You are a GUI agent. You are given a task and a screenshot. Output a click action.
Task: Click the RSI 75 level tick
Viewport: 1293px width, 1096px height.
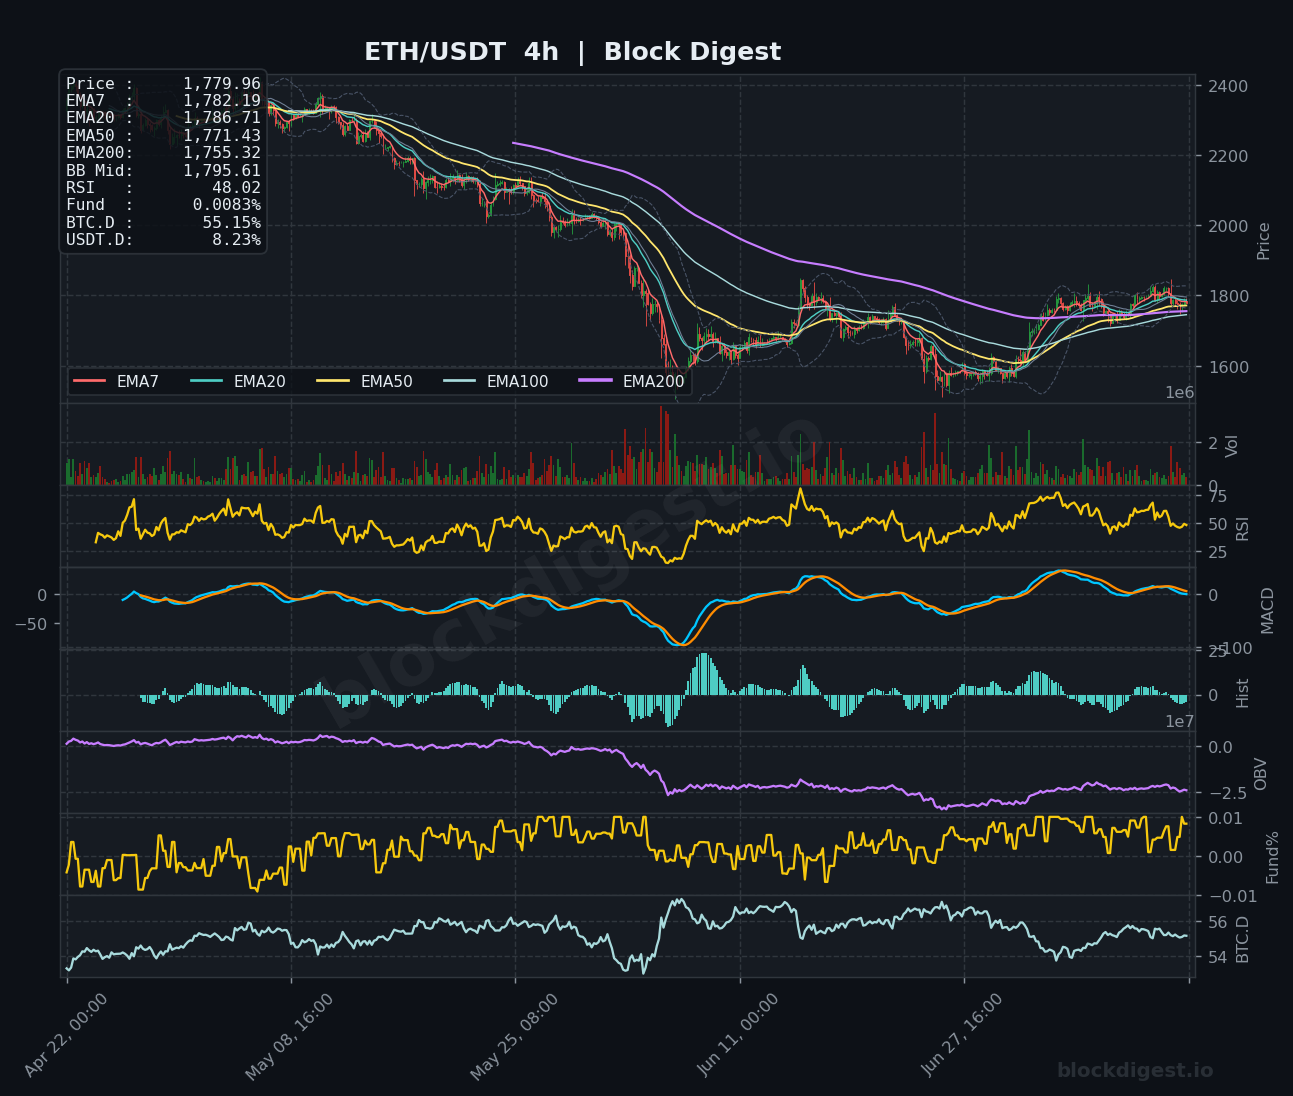click(x=1218, y=497)
